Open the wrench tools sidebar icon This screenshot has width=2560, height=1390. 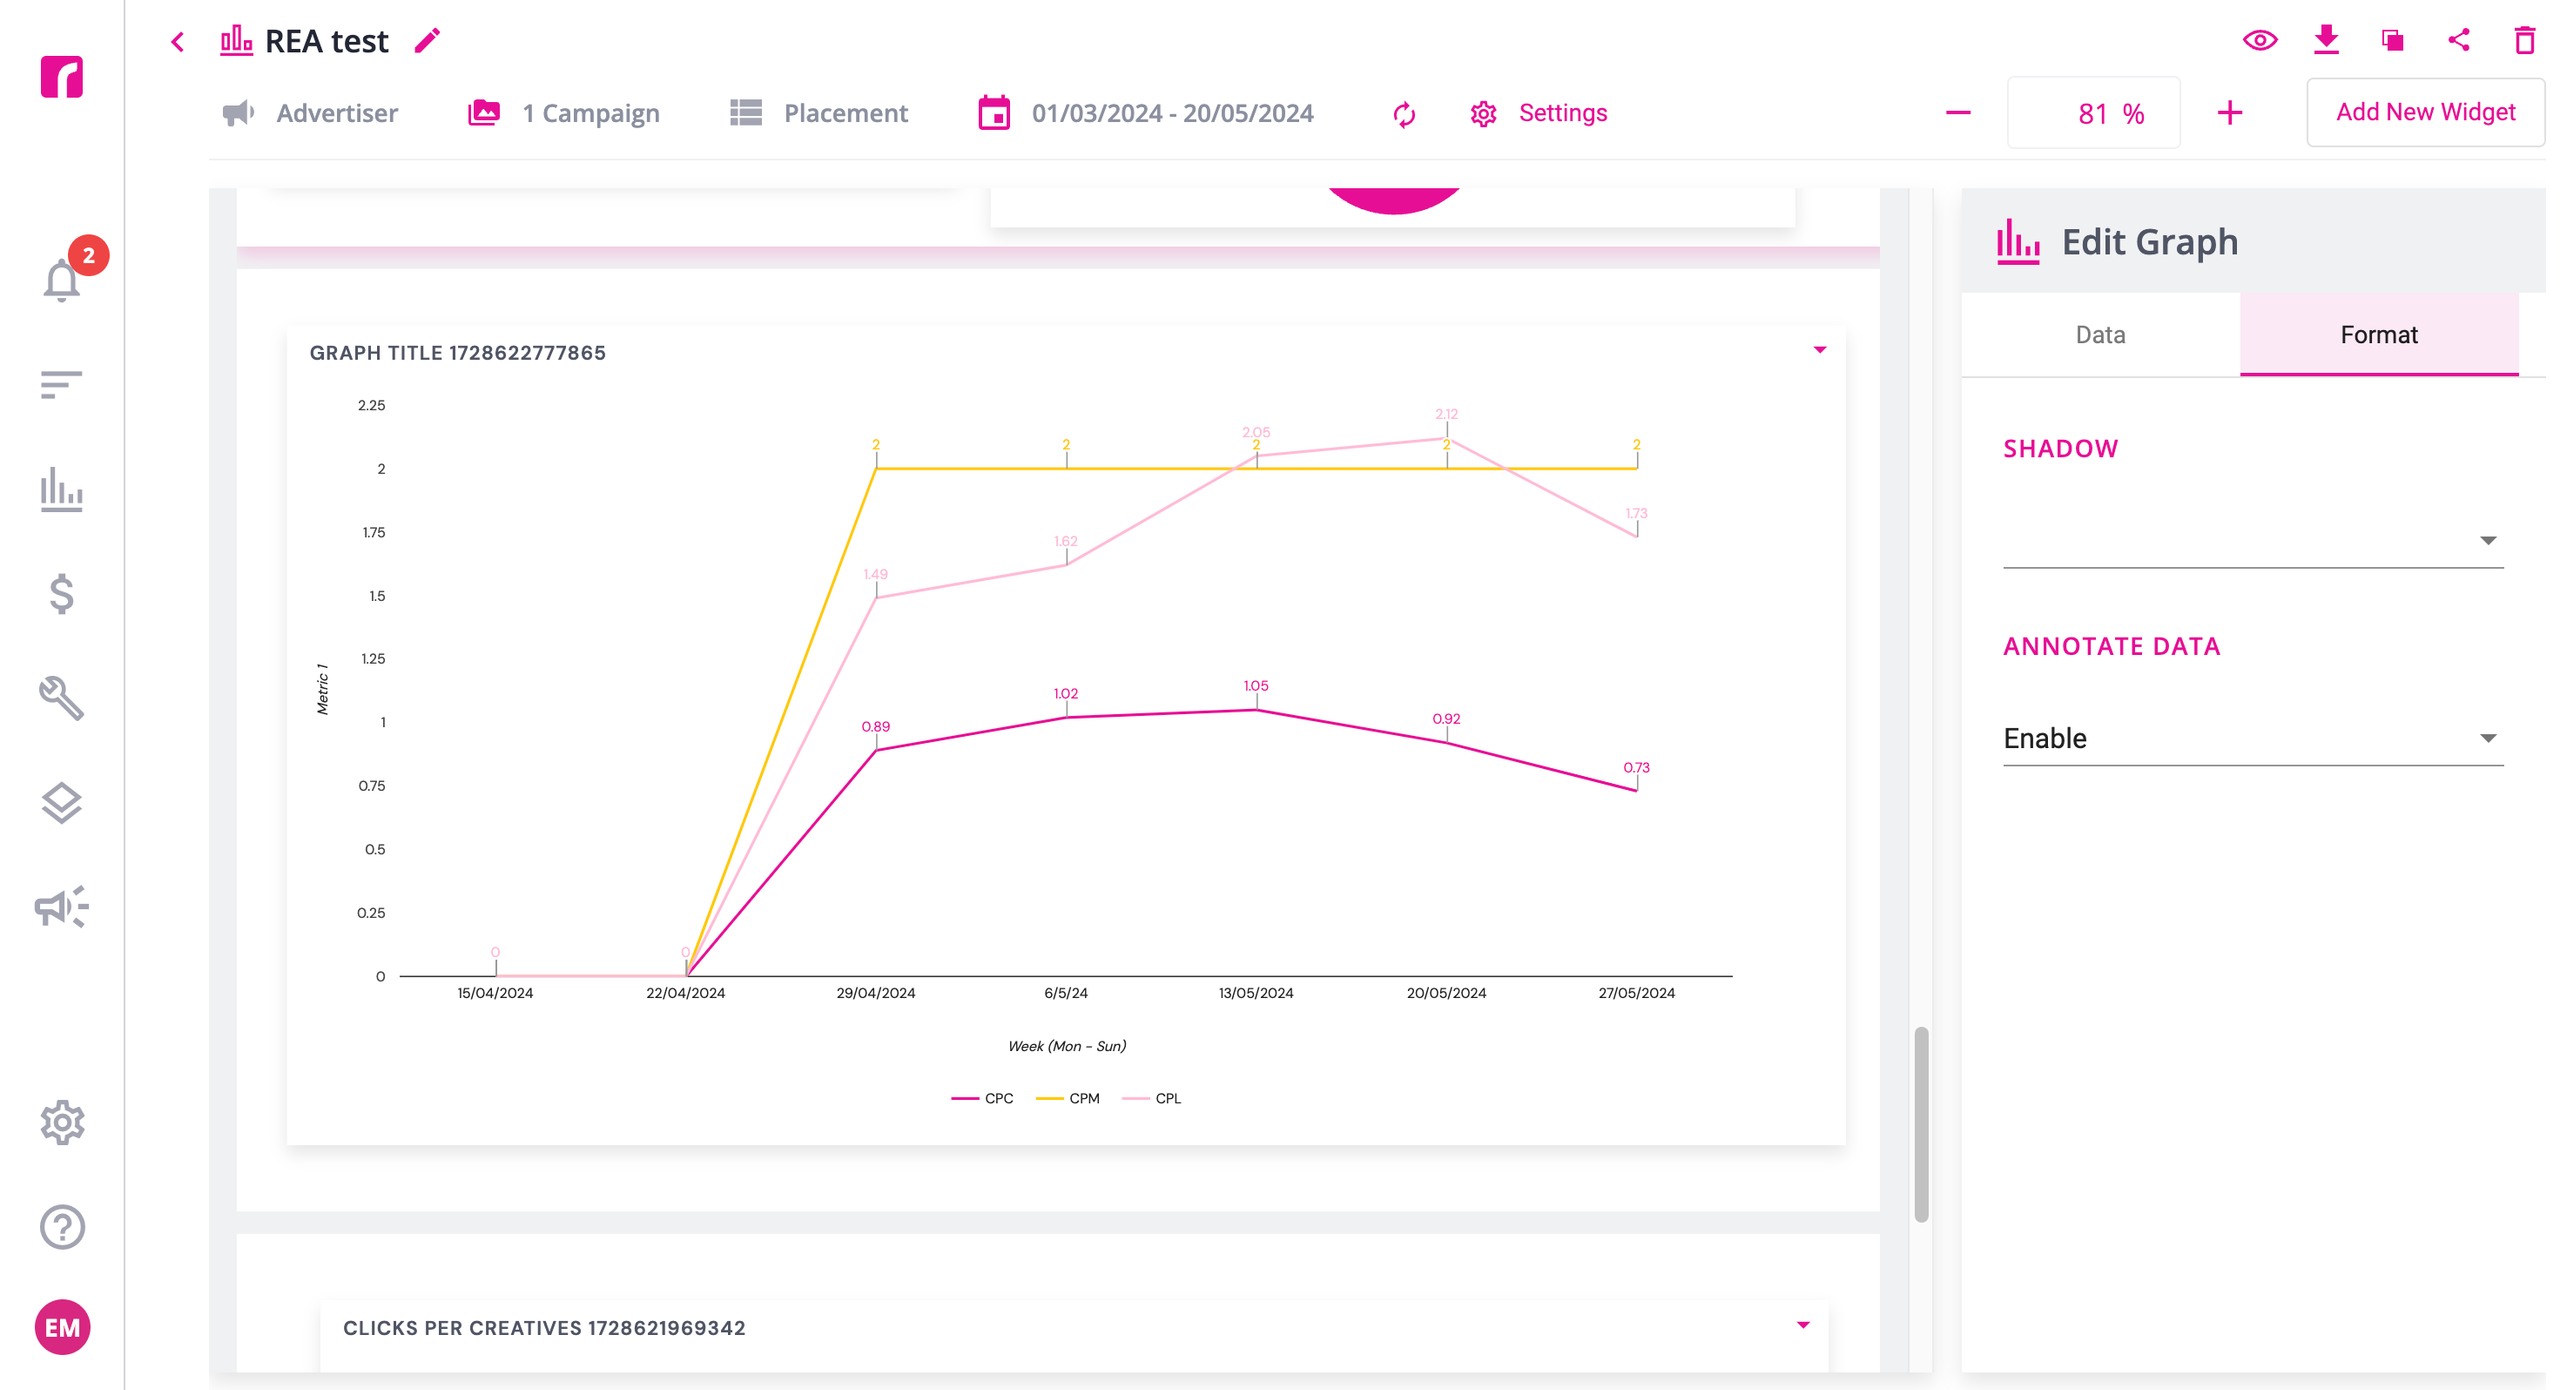tap(61, 699)
